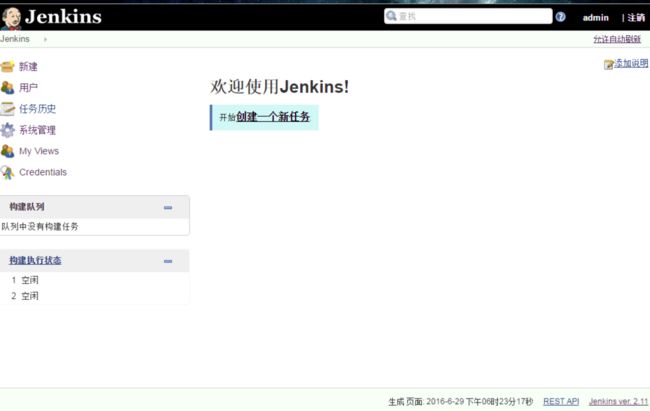The image size is (650, 411).
Task: Open the search help question-mark icon
Action: point(560,17)
